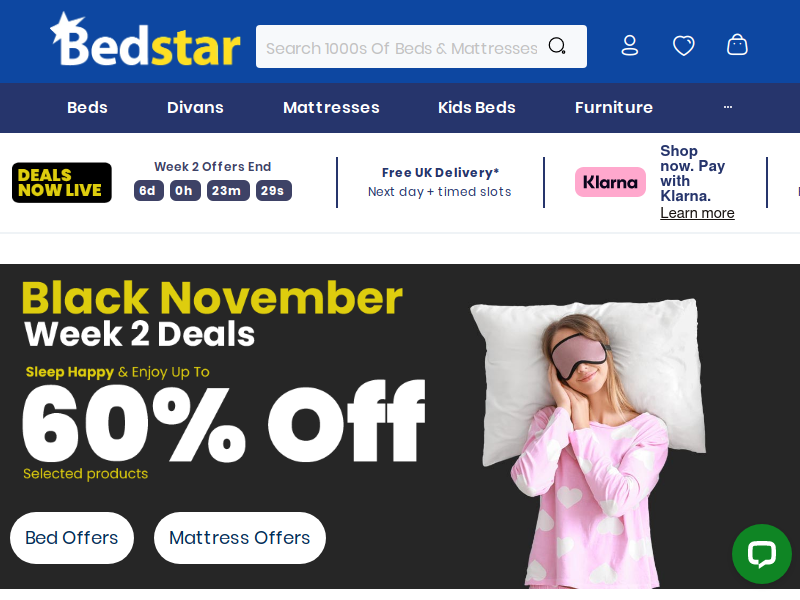Screen dimensions: 800x600
Task: Open the user account icon
Action: 630,45
